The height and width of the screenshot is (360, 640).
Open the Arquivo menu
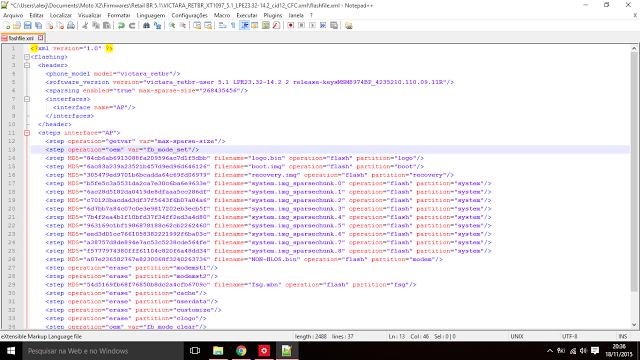click(x=13, y=15)
